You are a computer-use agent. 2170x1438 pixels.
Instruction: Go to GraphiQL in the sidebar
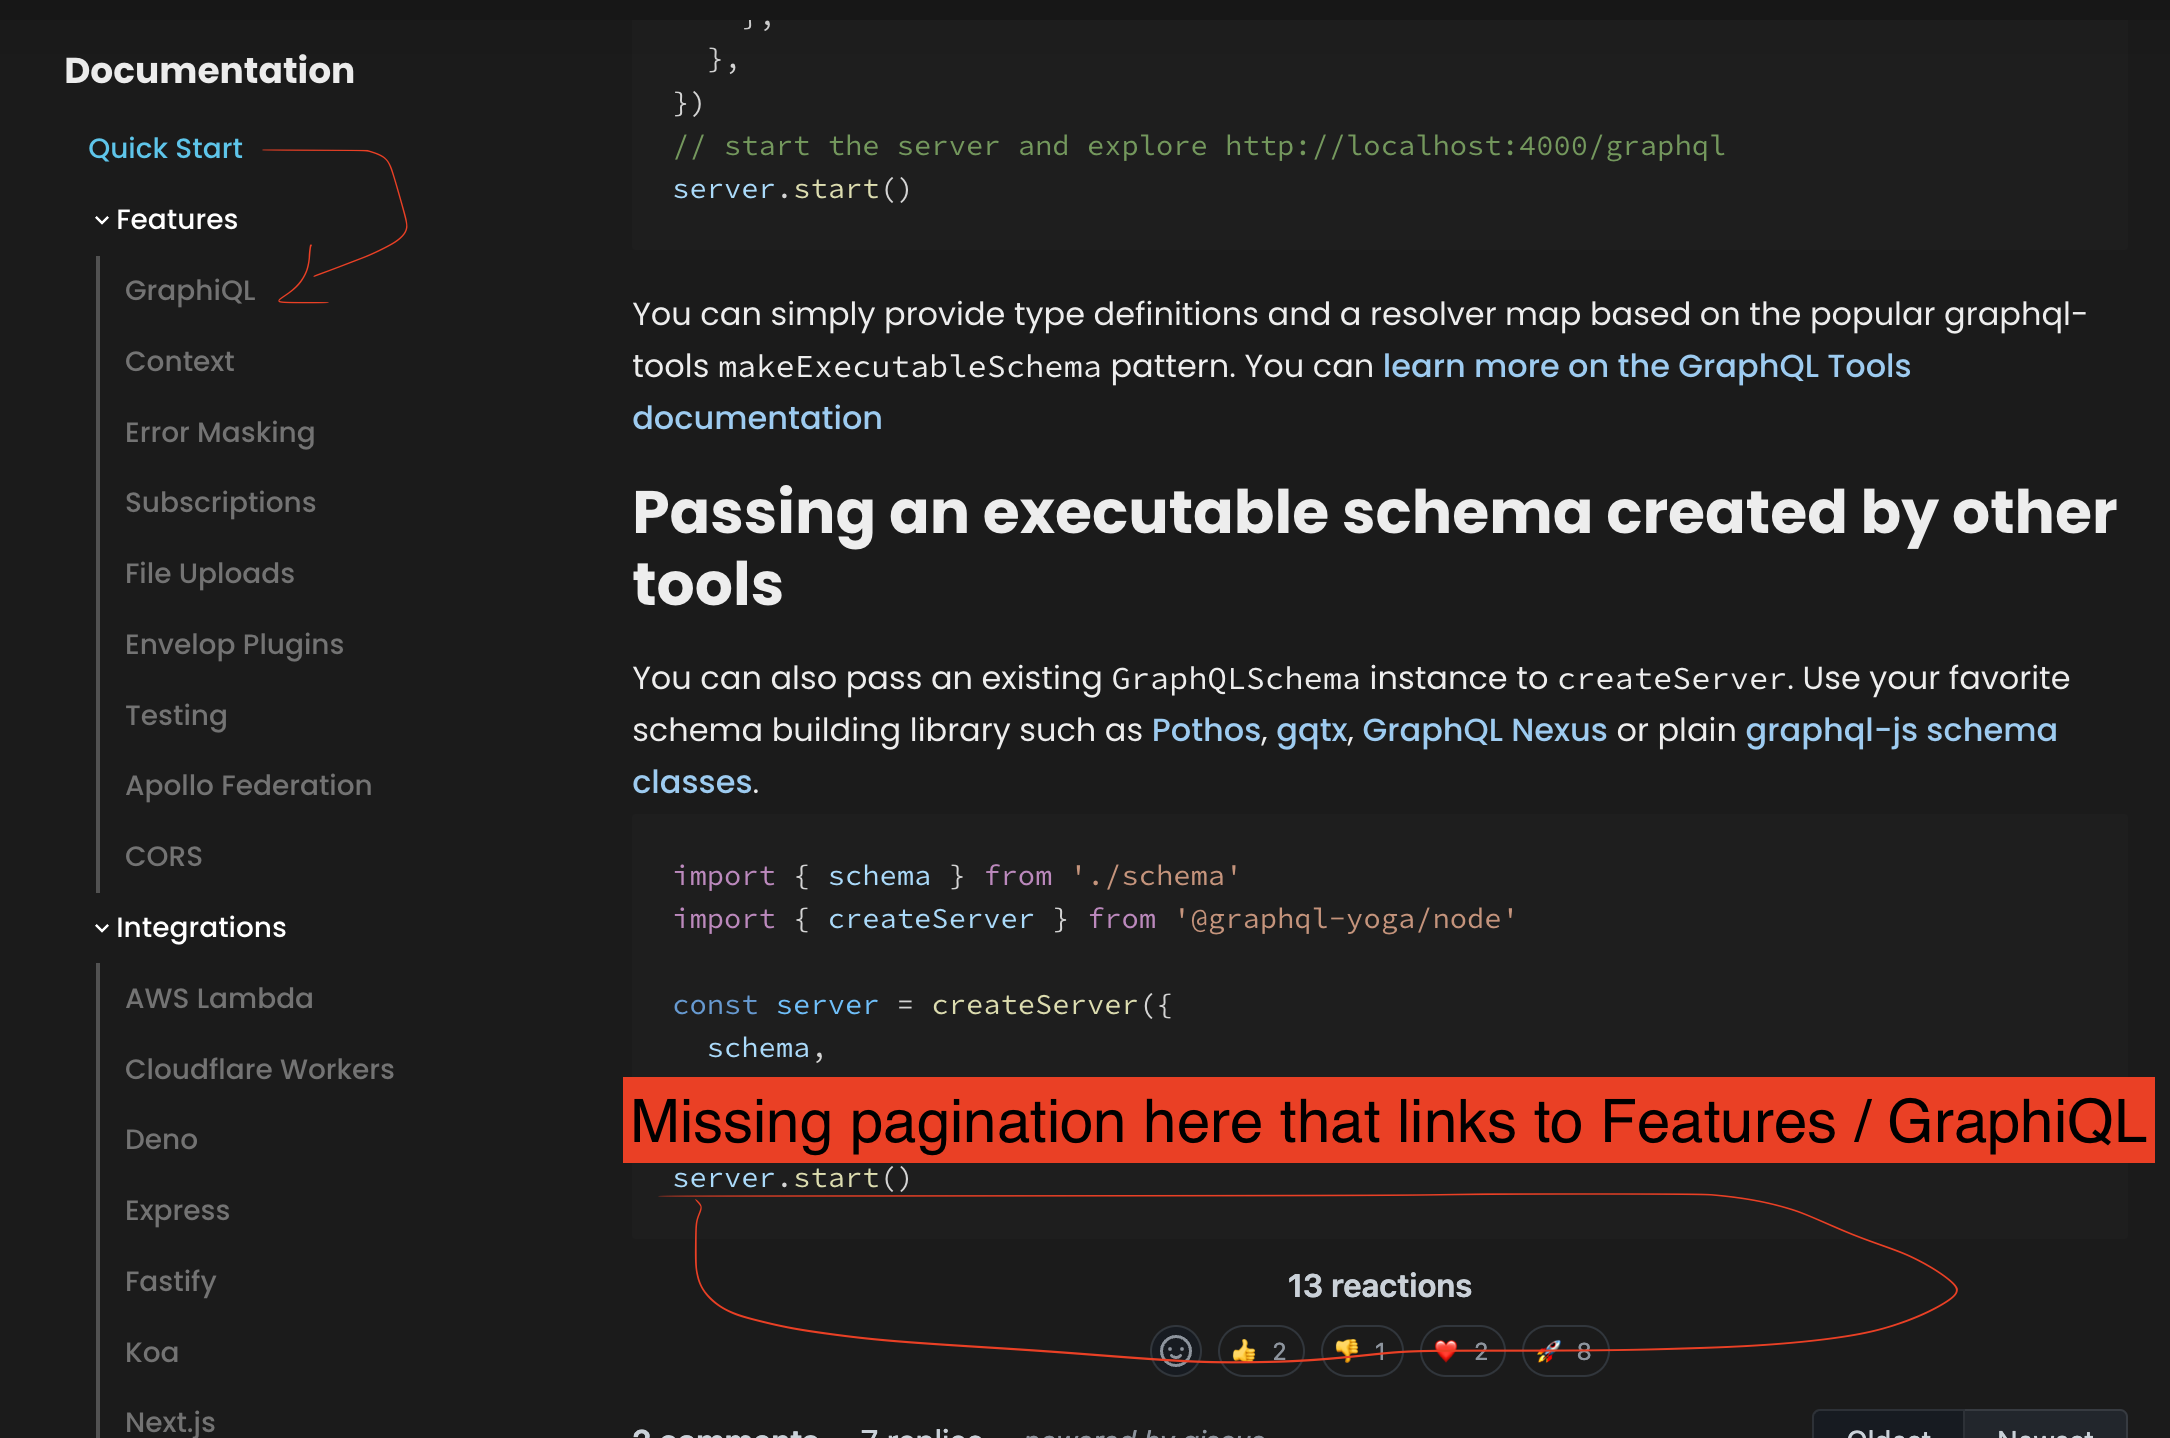(x=190, y=290)
